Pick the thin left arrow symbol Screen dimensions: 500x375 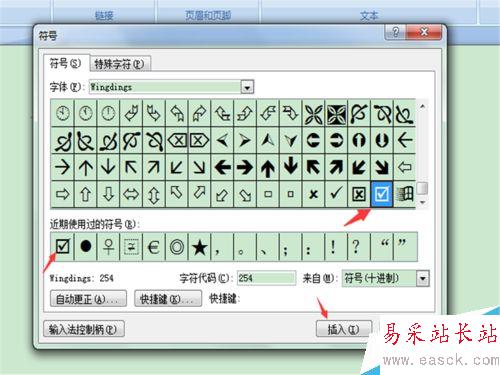tap(404, 140)
